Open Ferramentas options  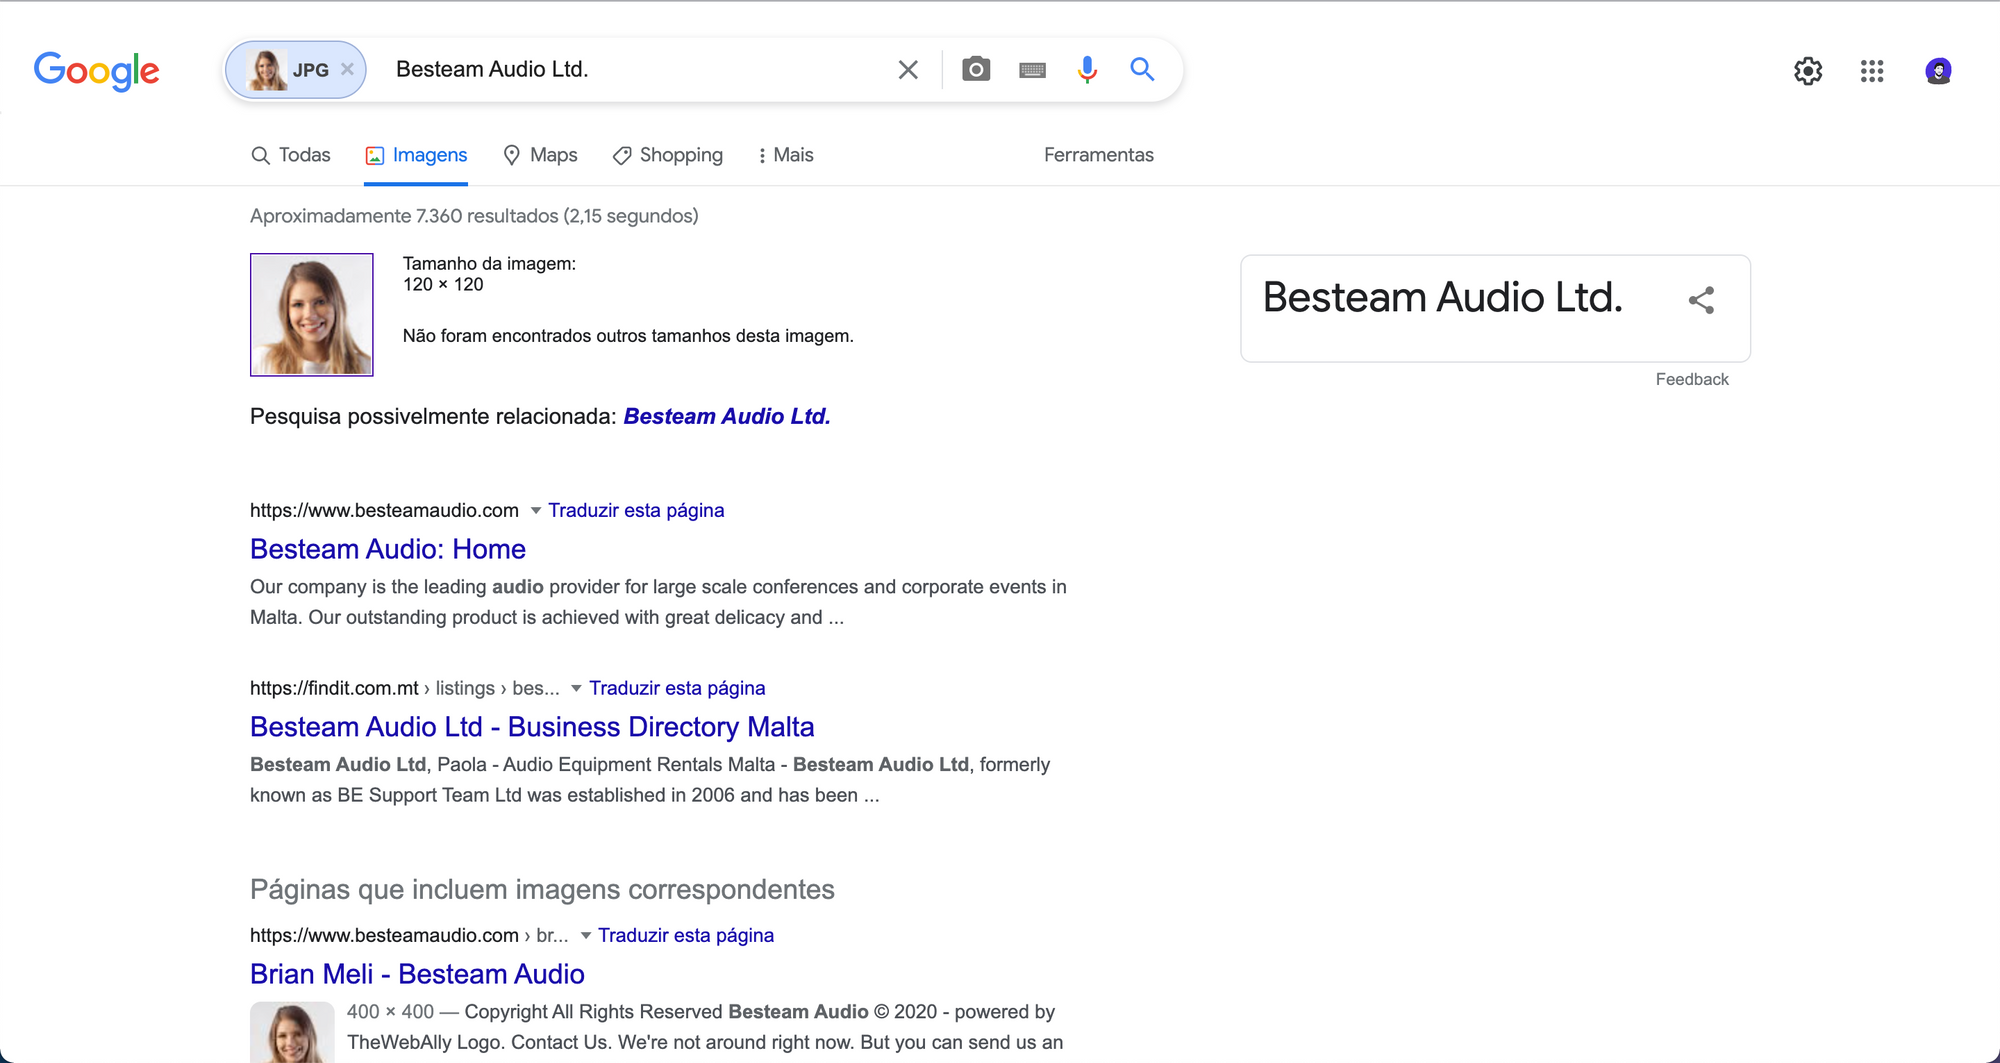click(1099, 155)
